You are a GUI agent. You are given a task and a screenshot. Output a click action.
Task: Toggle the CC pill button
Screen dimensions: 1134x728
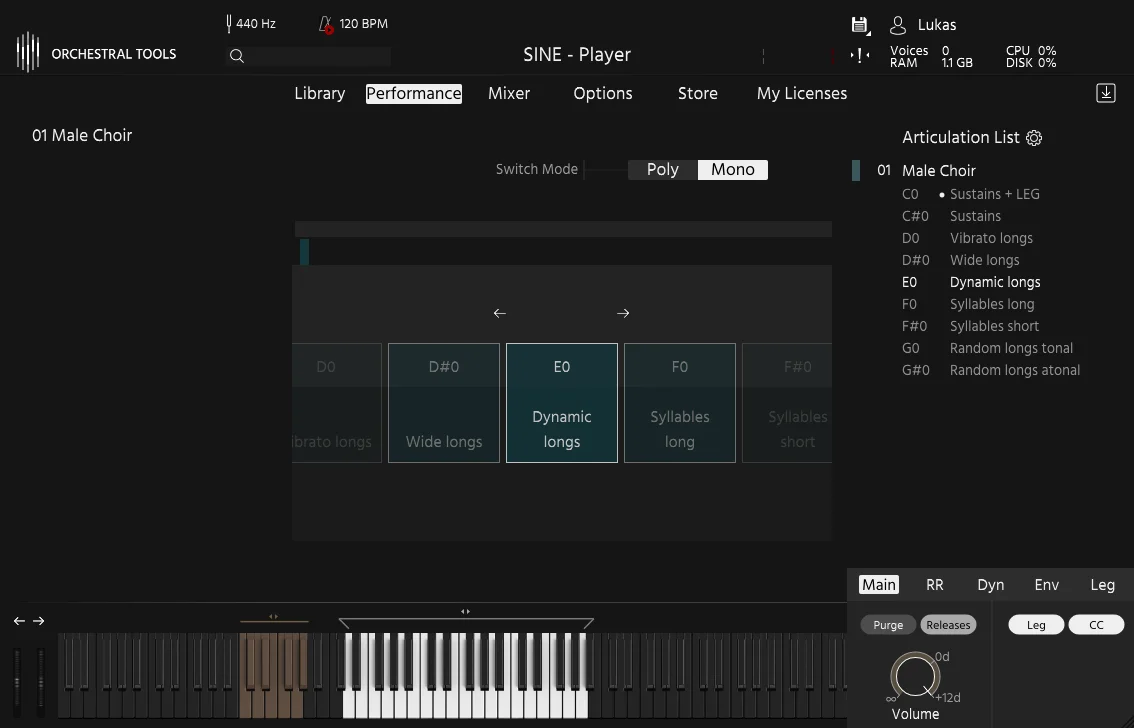point(1096,625)
